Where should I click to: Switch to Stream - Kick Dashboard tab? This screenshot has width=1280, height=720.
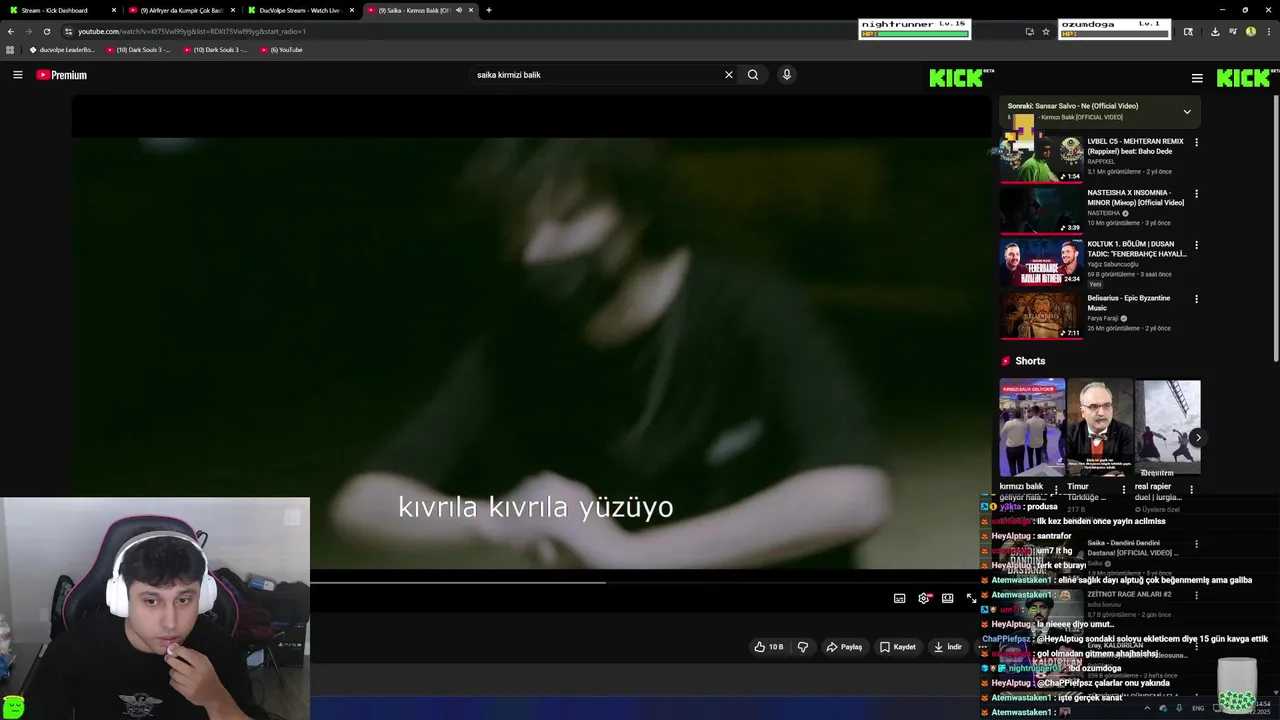coord(55,10)
